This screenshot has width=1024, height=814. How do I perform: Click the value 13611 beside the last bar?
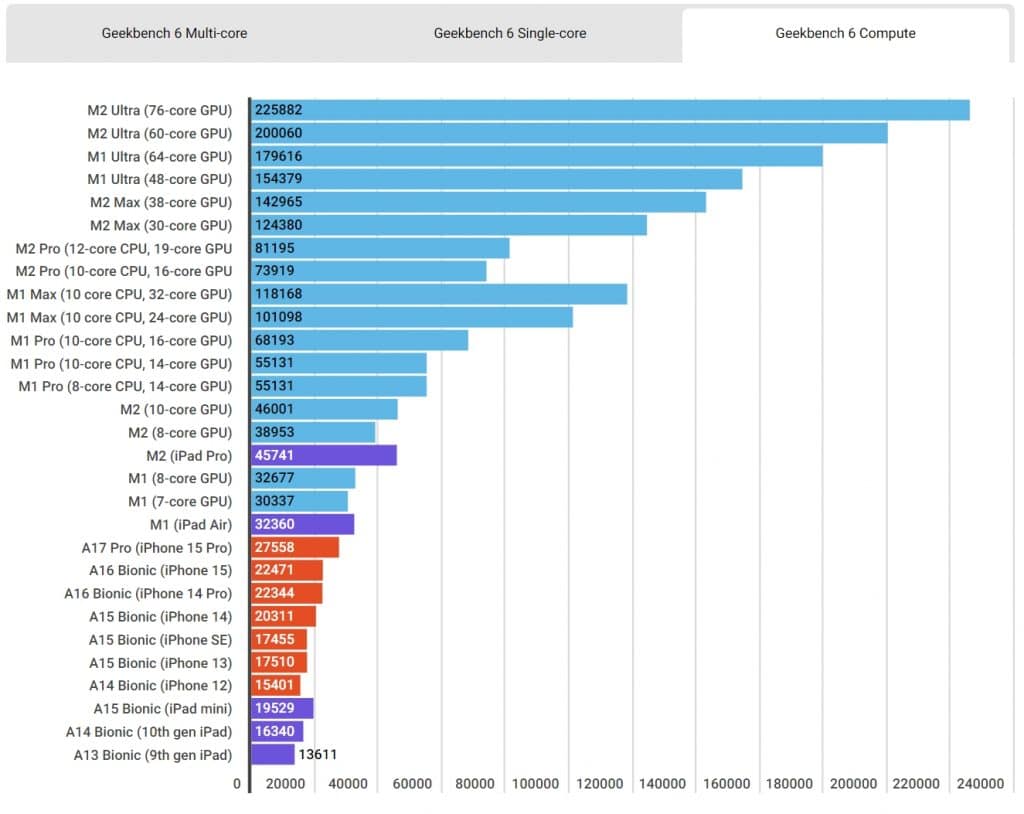pyautogui.click(x=317, y=755)
